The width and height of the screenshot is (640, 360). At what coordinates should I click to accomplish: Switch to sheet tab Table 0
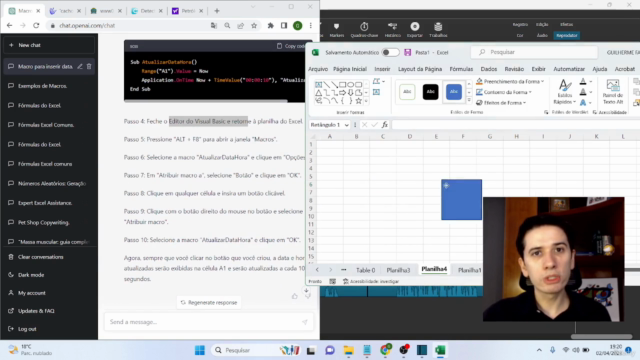click(x=365, y=270)
